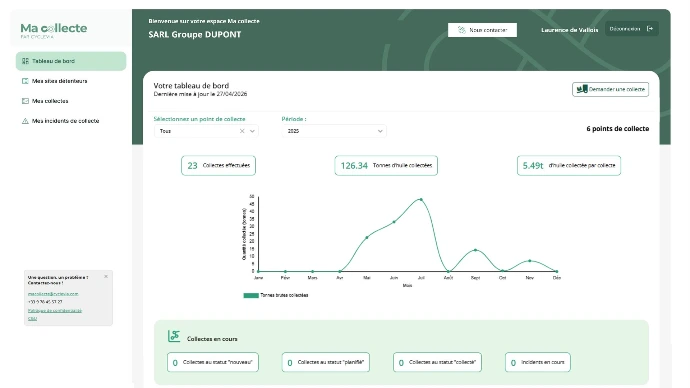Screen dimensions: 690x388
Task: Open Mes collectes menu item
Action: (x=50, y=101)
